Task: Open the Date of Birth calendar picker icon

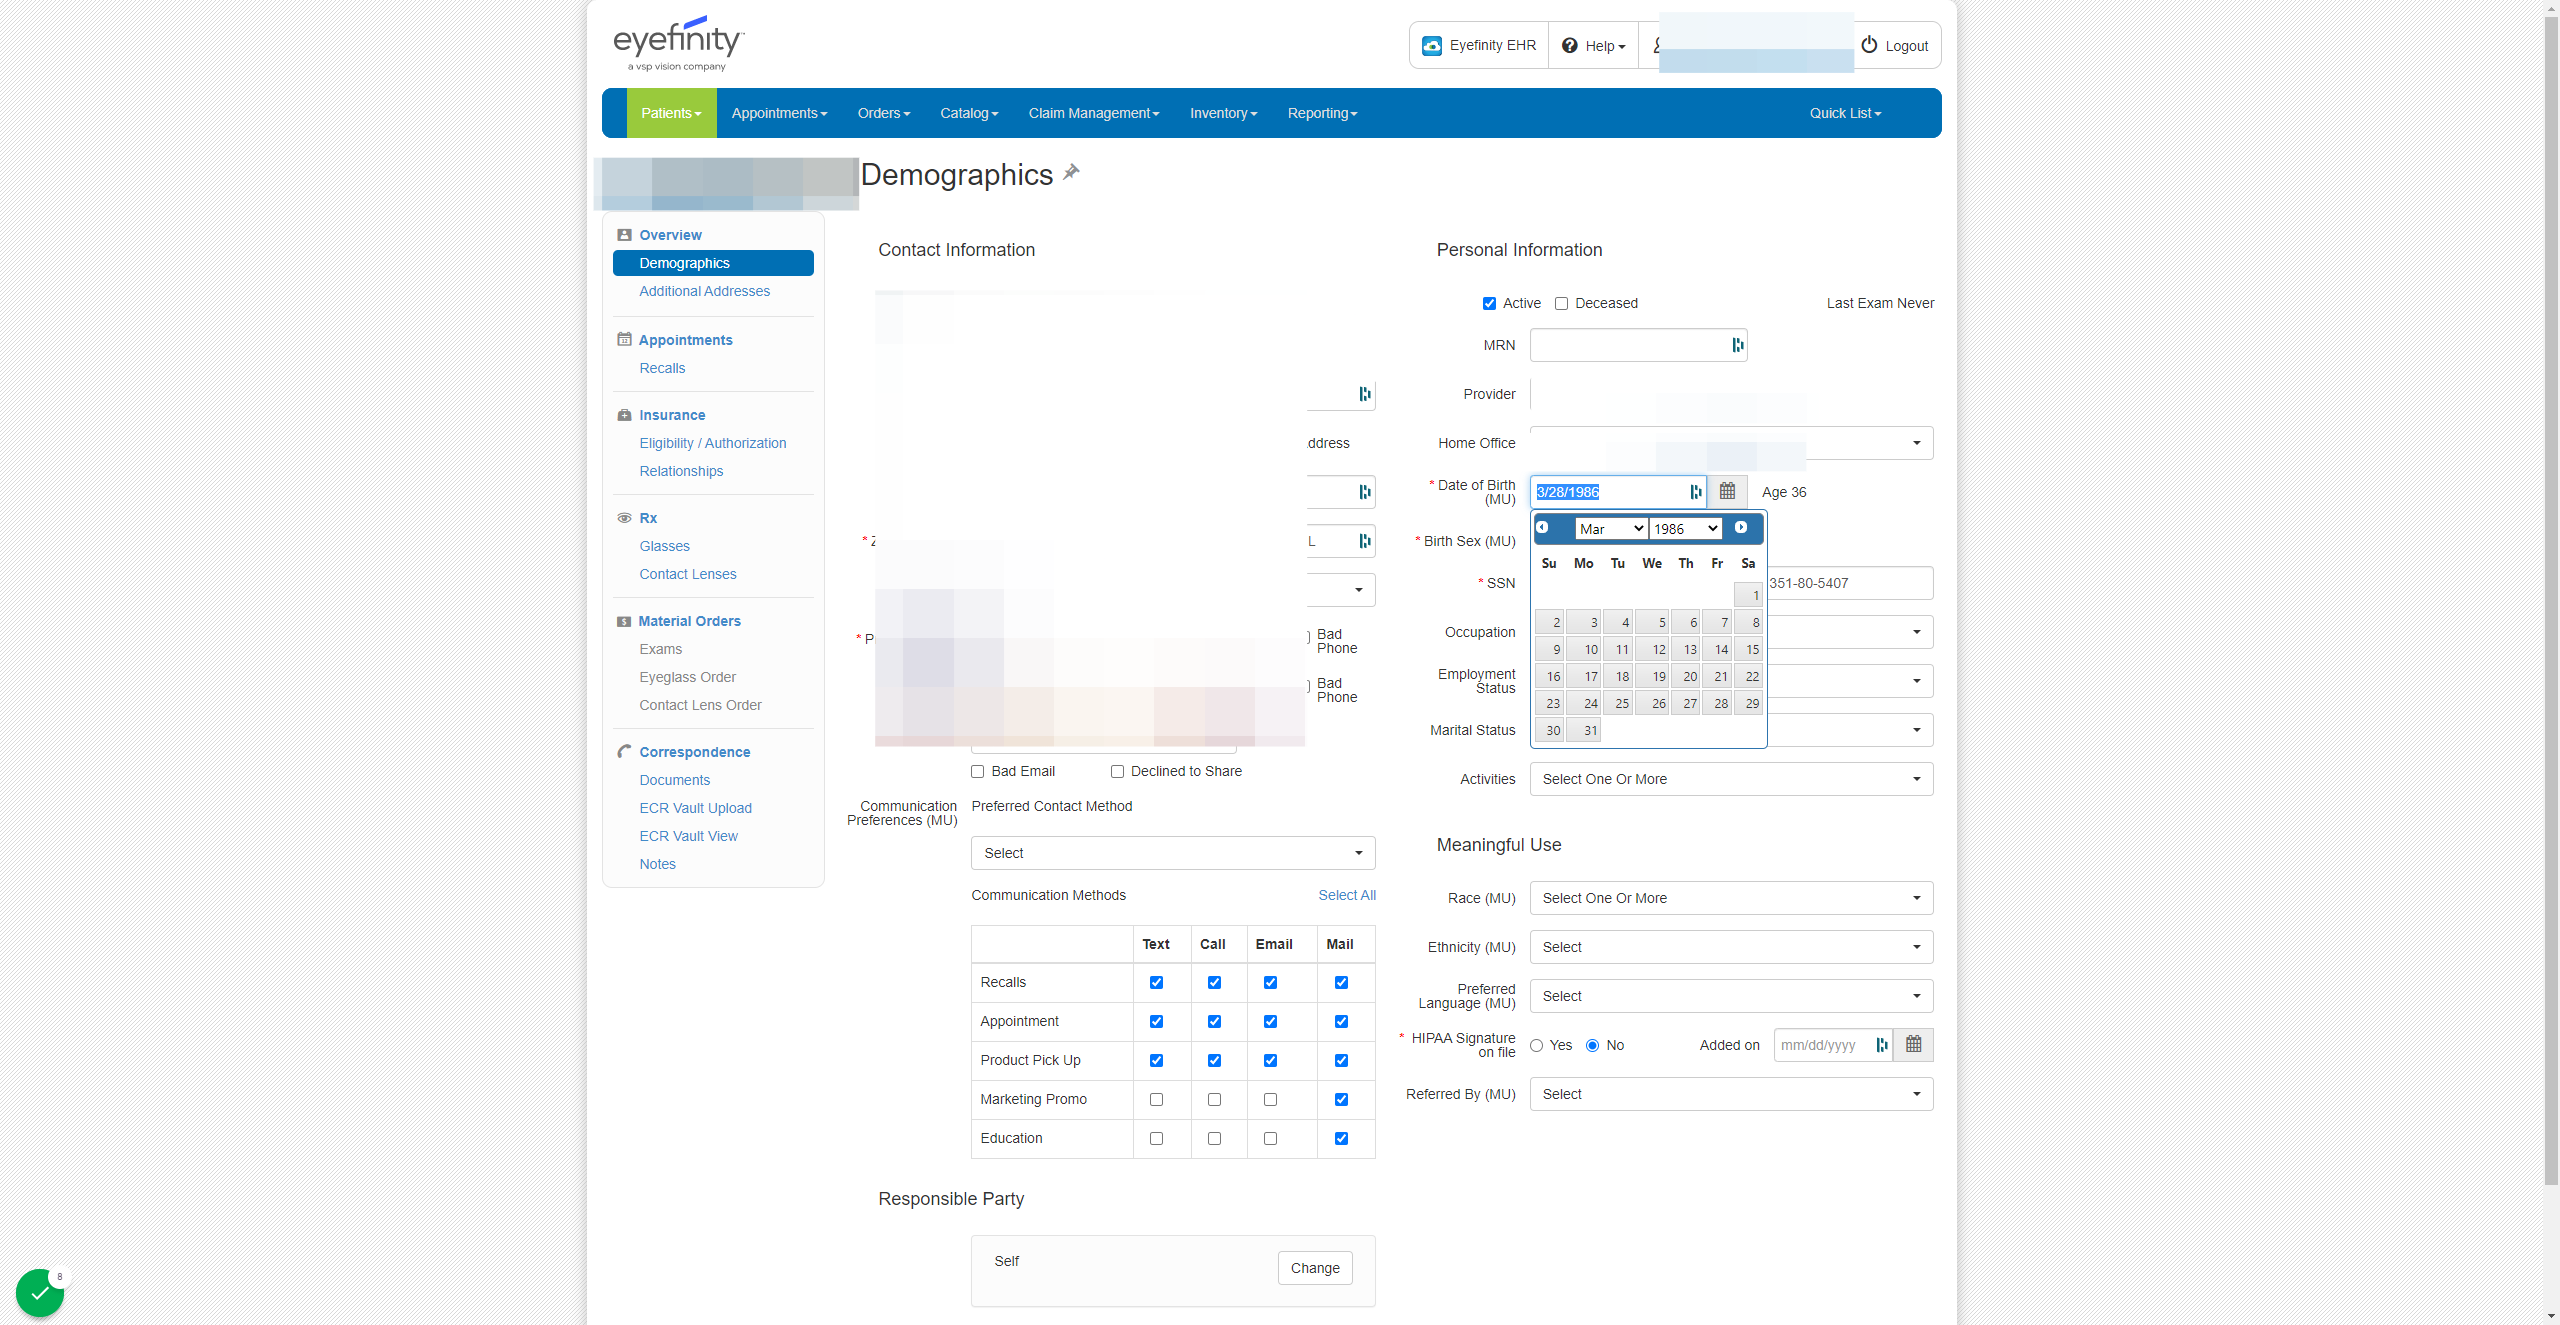Action: click(1727, 491)
